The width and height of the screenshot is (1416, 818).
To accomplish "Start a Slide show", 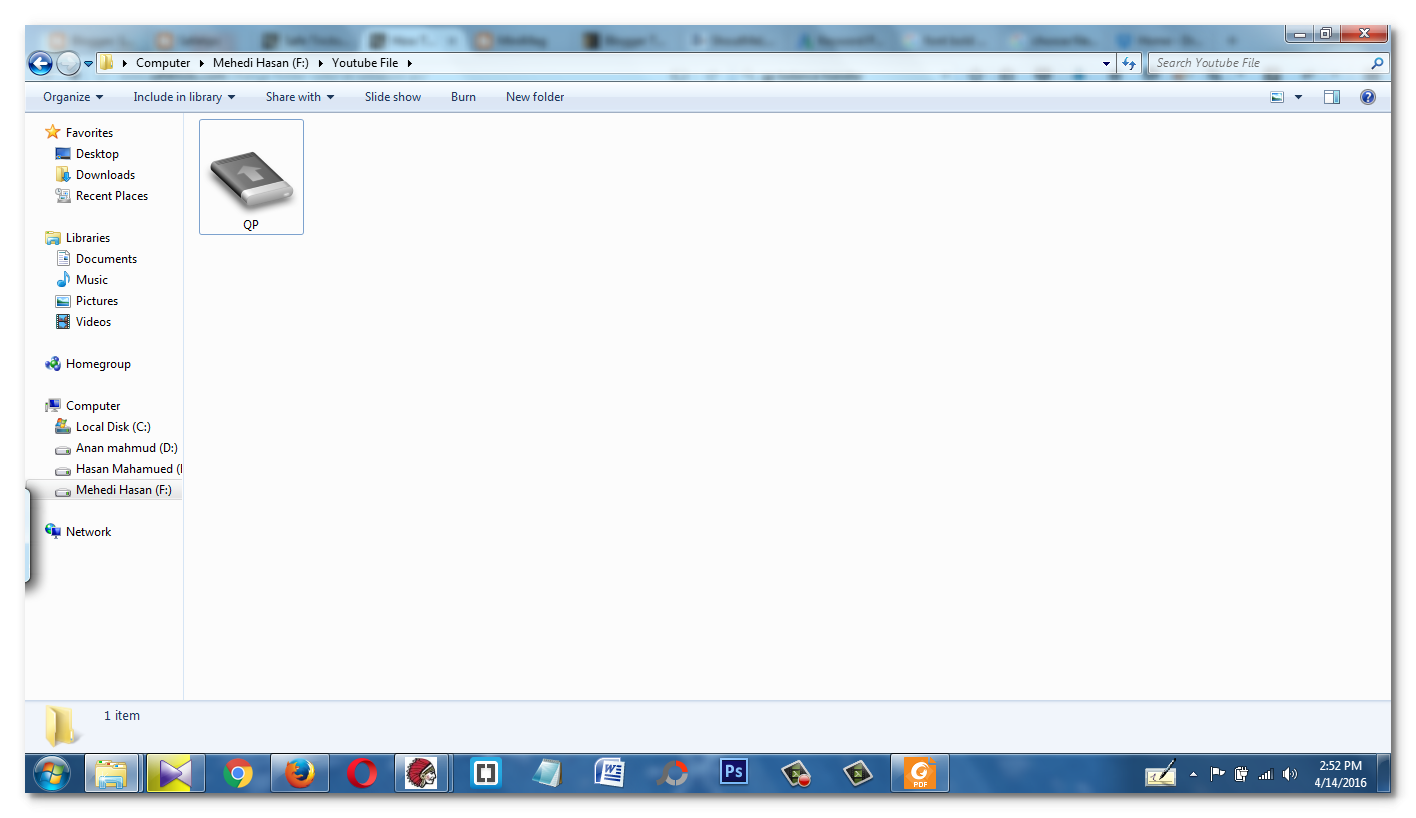I will [393, 97].
